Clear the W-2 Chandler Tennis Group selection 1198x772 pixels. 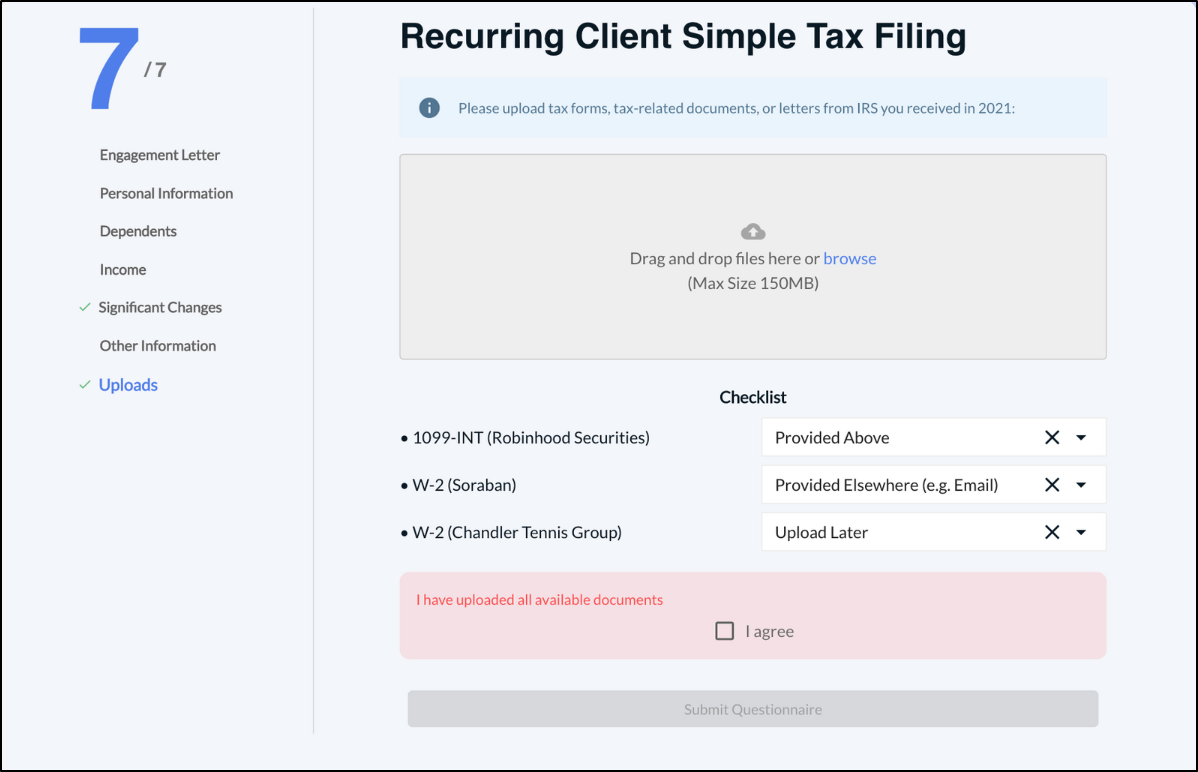[x=1052, y=532]
